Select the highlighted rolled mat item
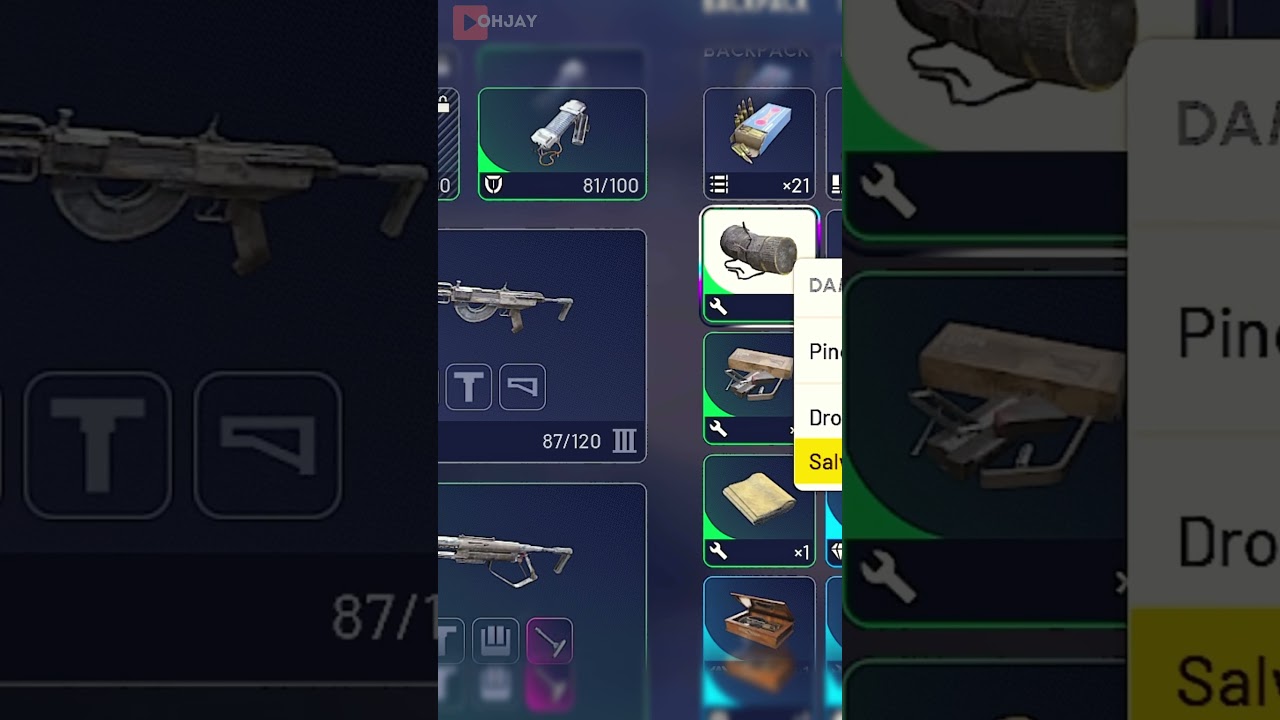The height and width of the screenshot is (720, 1280). [x=759, y=265]
